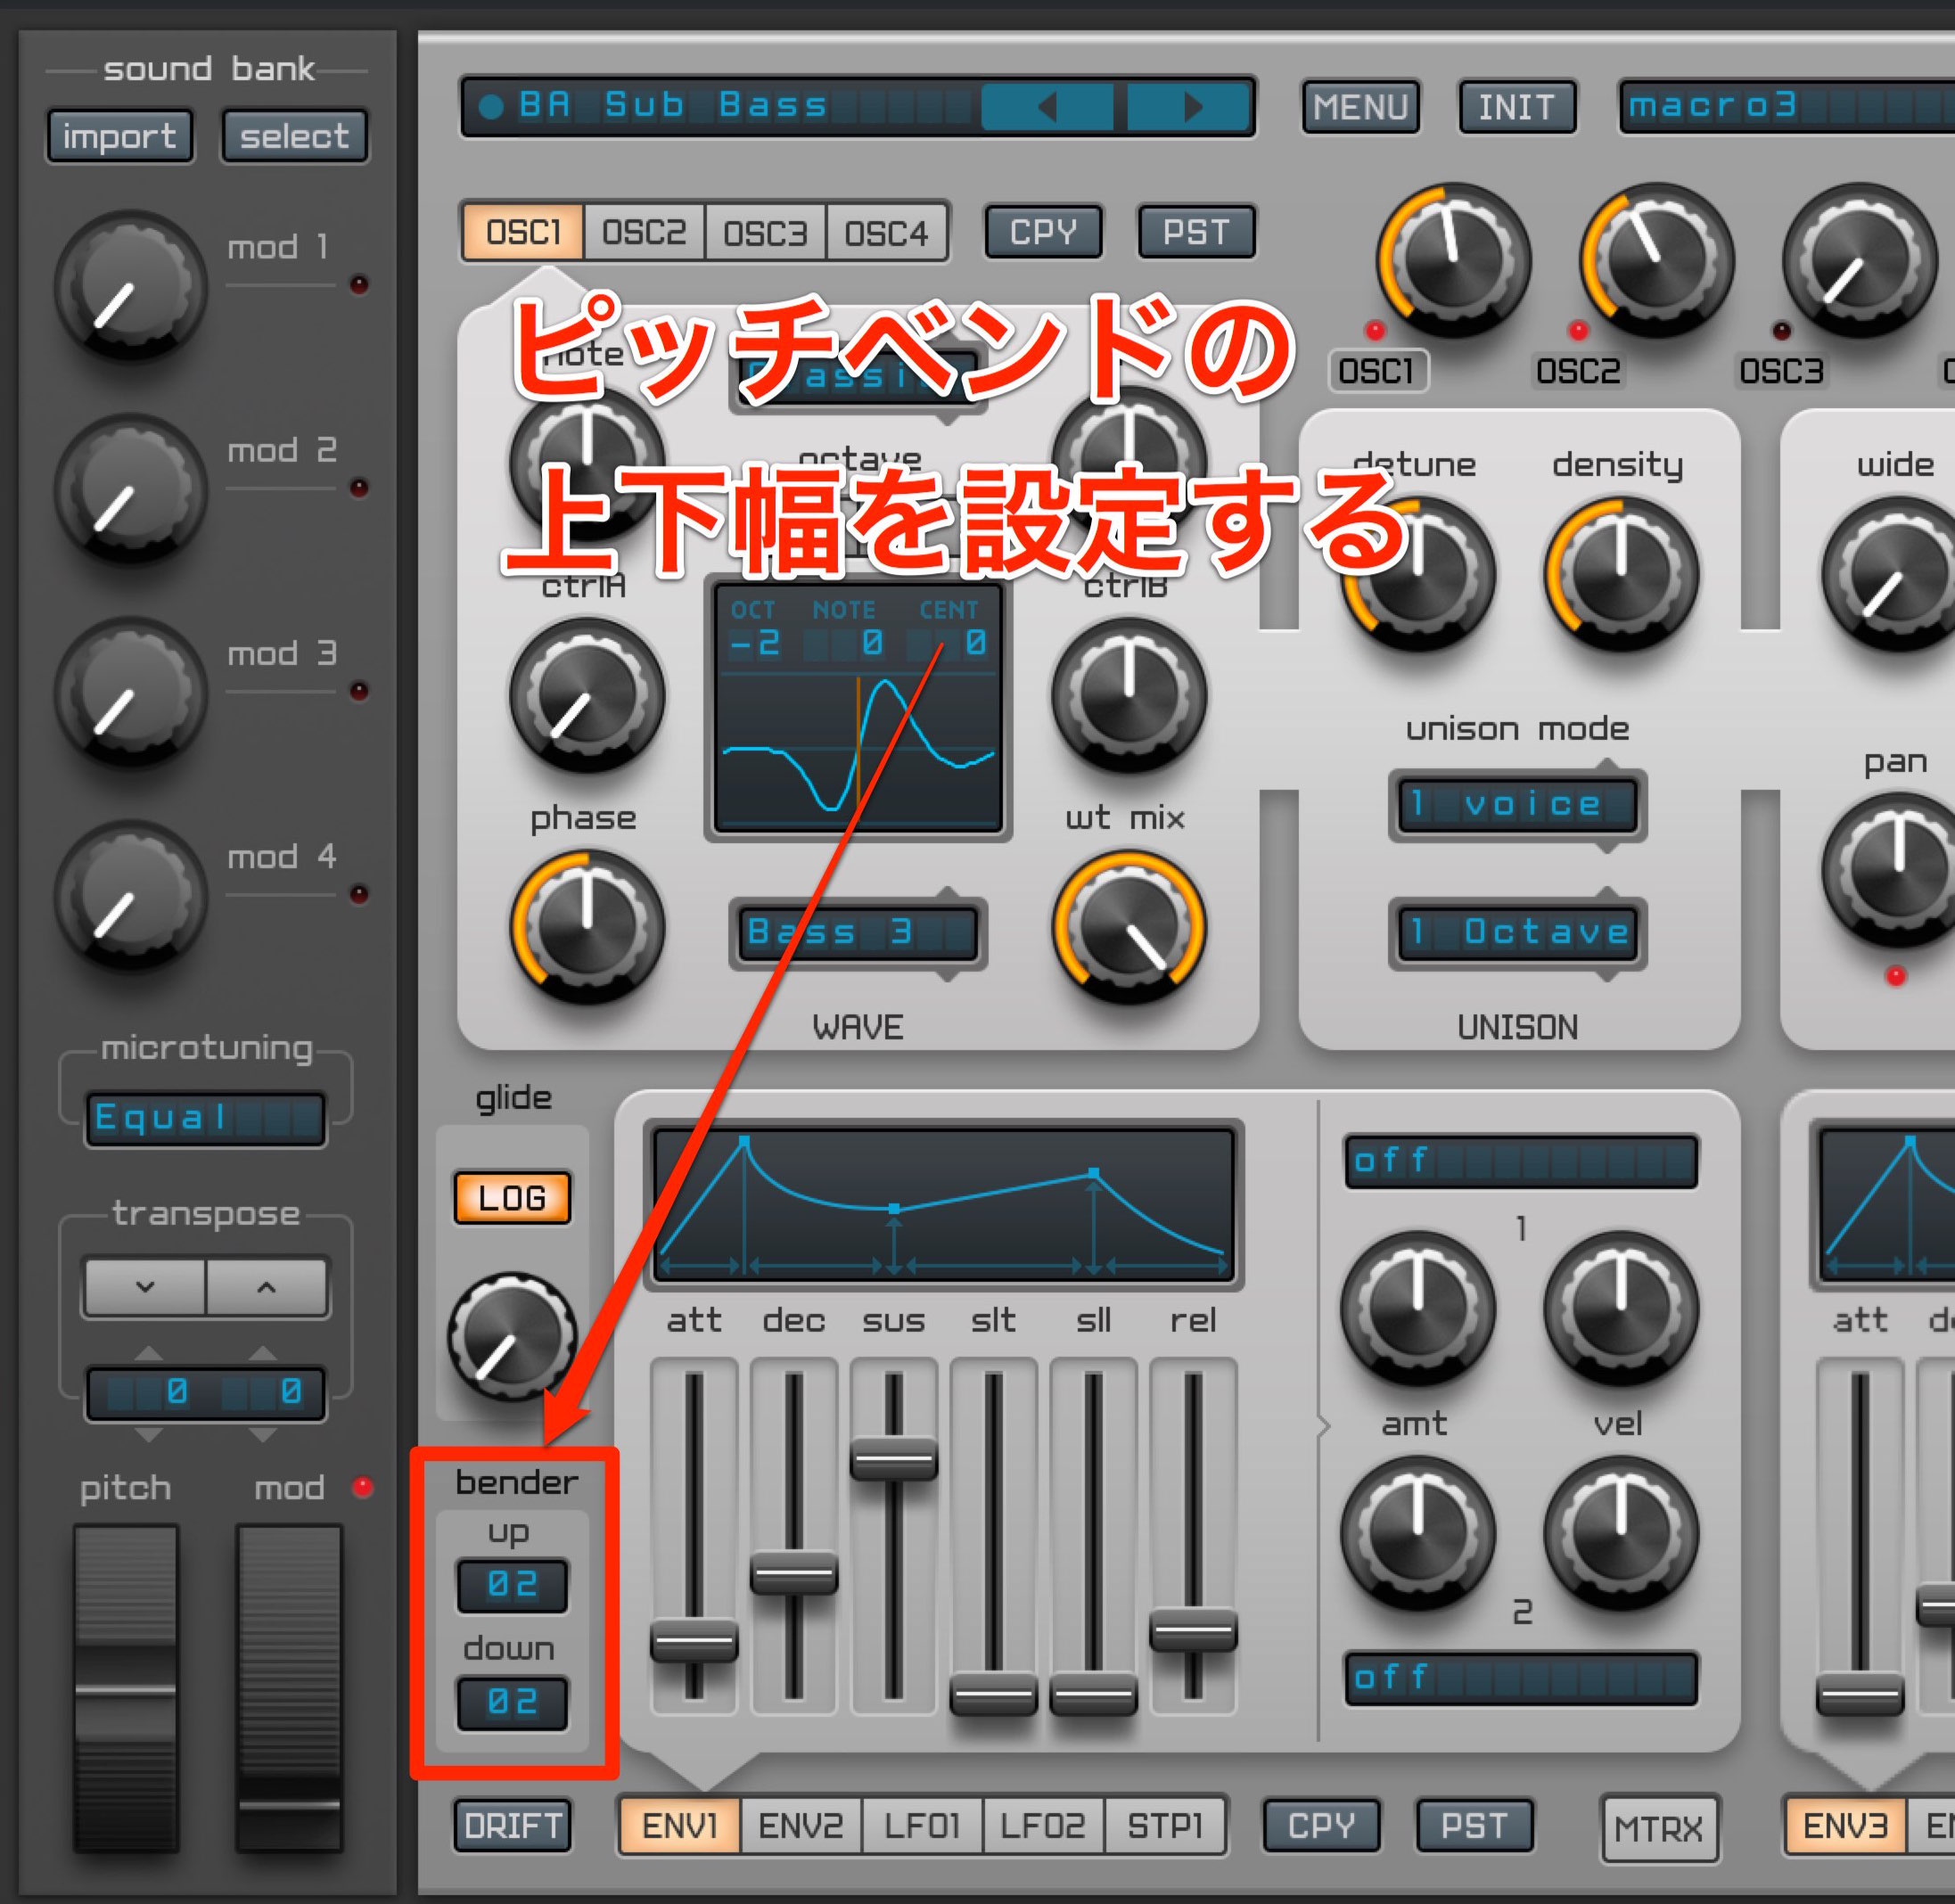Click the glide knob

(x=512, y=1336)
